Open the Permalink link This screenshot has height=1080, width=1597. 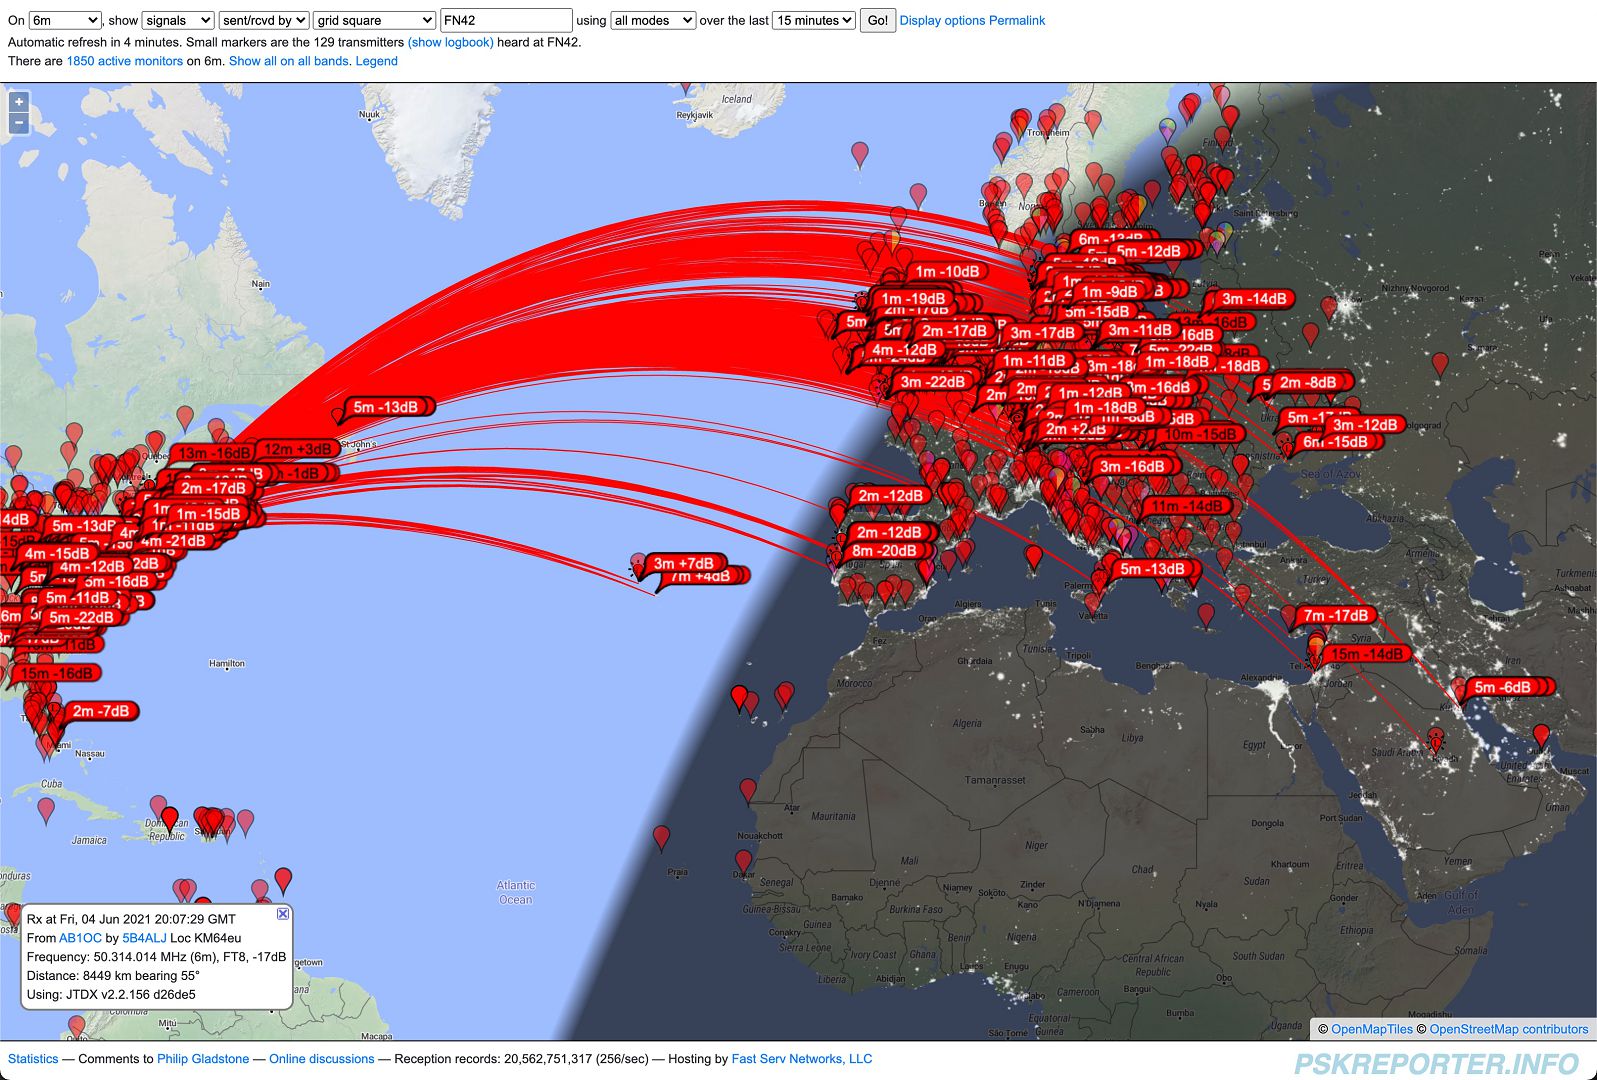(x=1017, y=20)
